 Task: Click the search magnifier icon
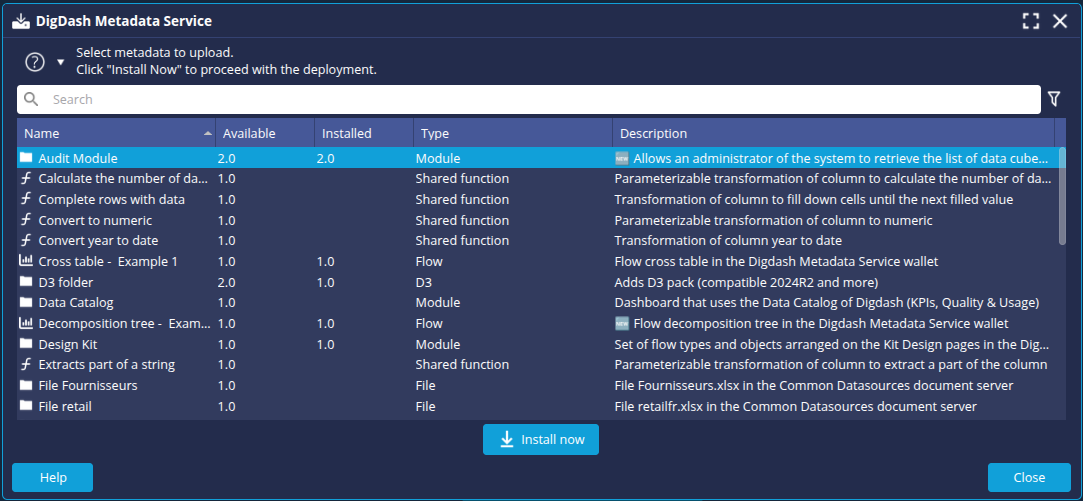coord(31,100)
